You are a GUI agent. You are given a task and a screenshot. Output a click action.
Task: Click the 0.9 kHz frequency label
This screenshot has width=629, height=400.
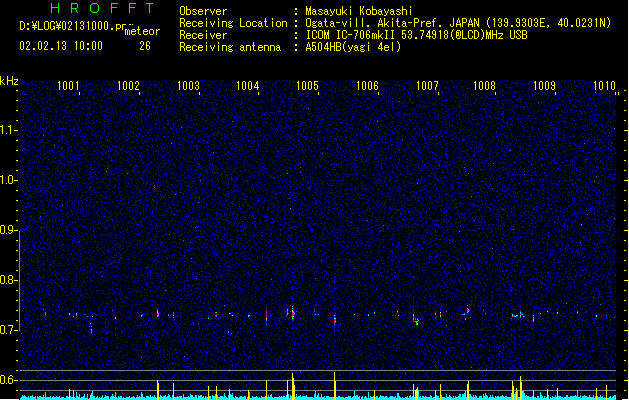(8, 230)
